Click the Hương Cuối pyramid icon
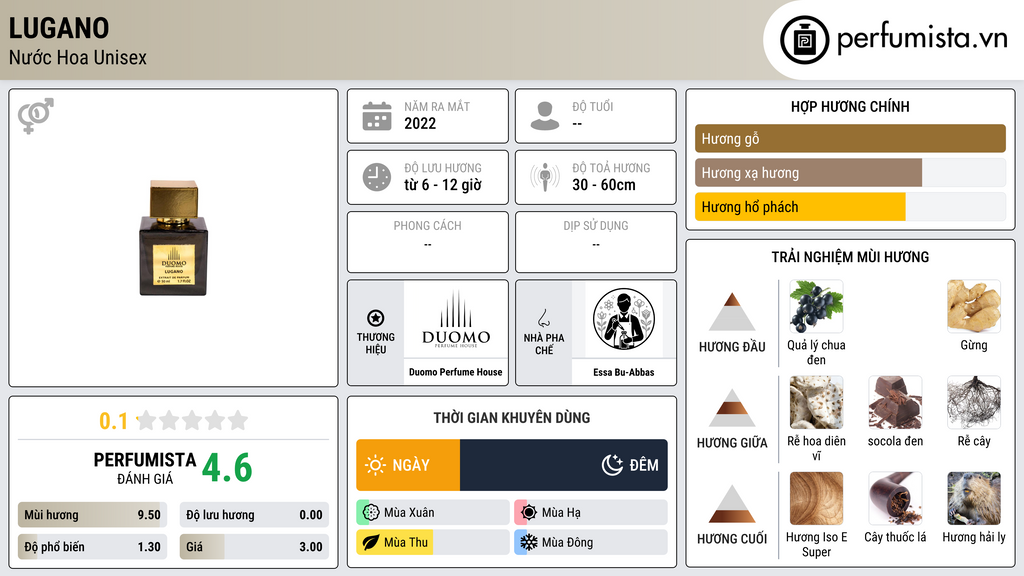Image resolution: width=1024 pixels, height=576 pixels. (732, 504)
